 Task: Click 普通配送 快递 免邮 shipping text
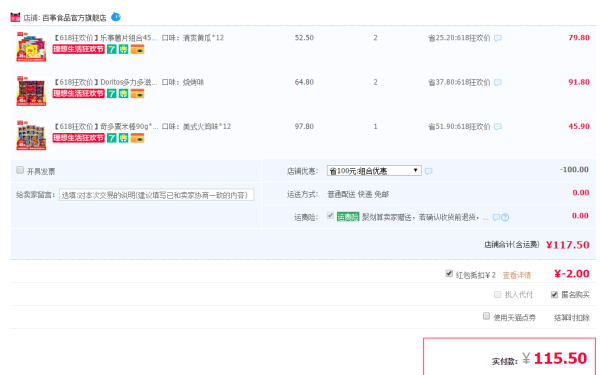click(x=358, y=194)
